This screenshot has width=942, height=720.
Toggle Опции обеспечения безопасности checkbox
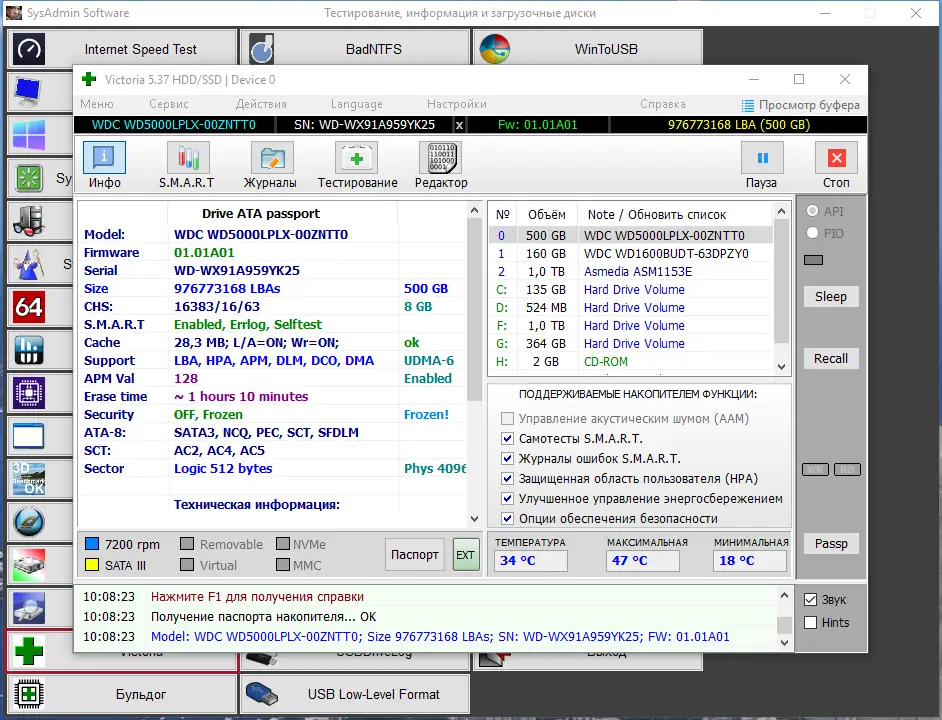click(x=507, y=518)
